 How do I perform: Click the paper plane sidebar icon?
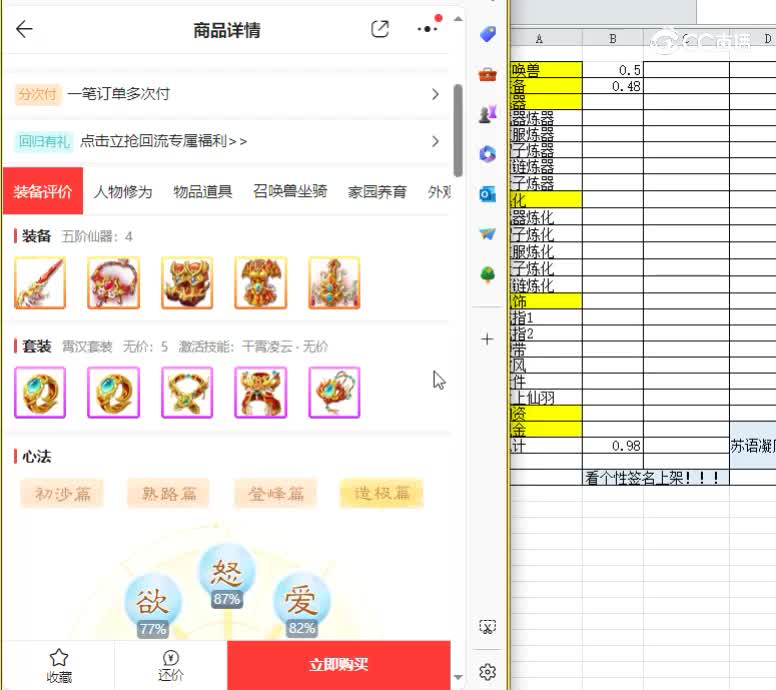point(487,234)
